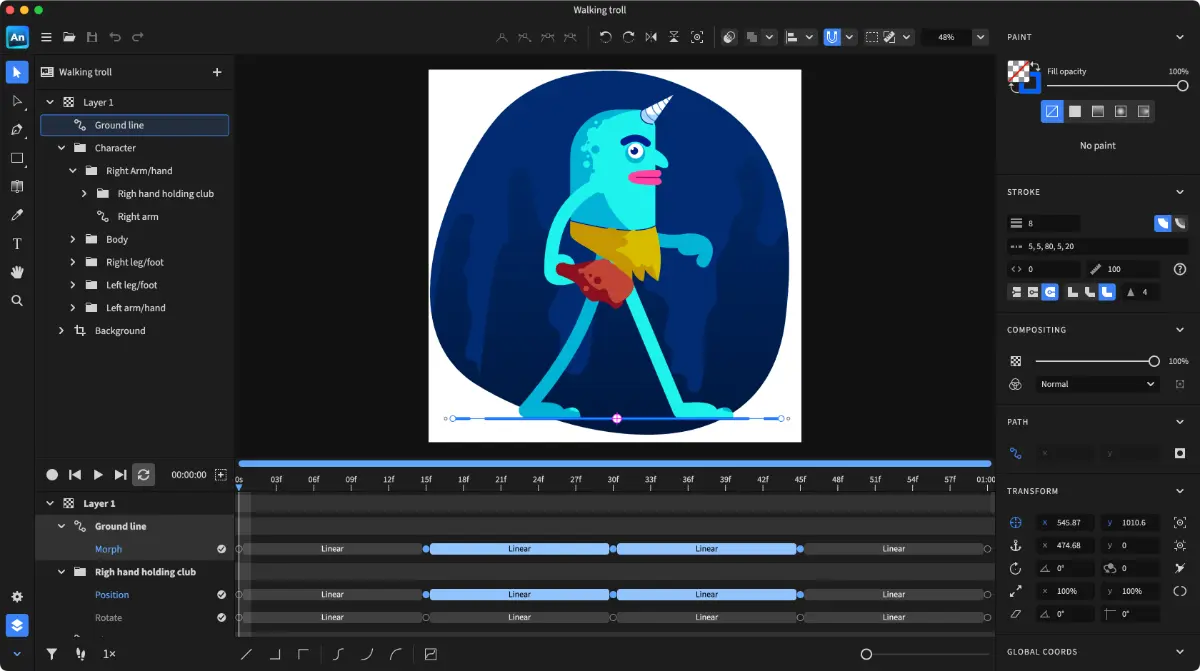
Task: Collapse the Layer 1 tree chevron
Action: [50, 102]
